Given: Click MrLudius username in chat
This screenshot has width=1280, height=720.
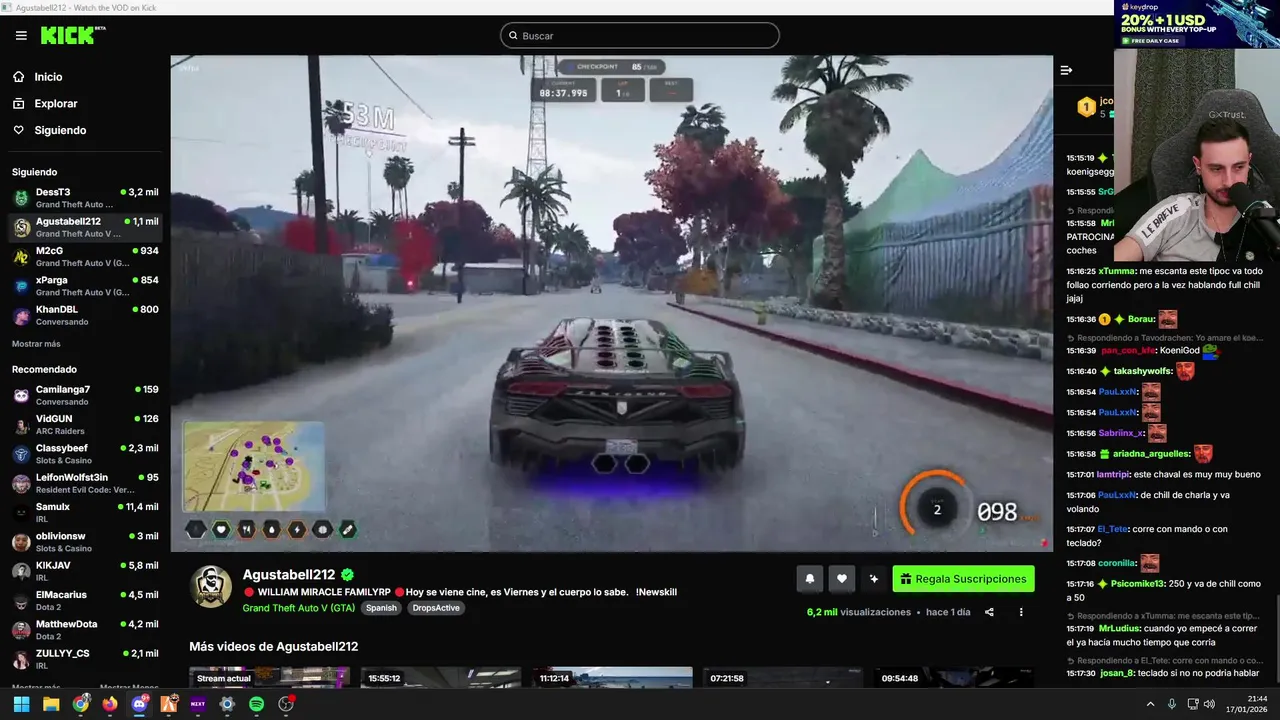Looking at the screenshot, I should (1118, 628).
